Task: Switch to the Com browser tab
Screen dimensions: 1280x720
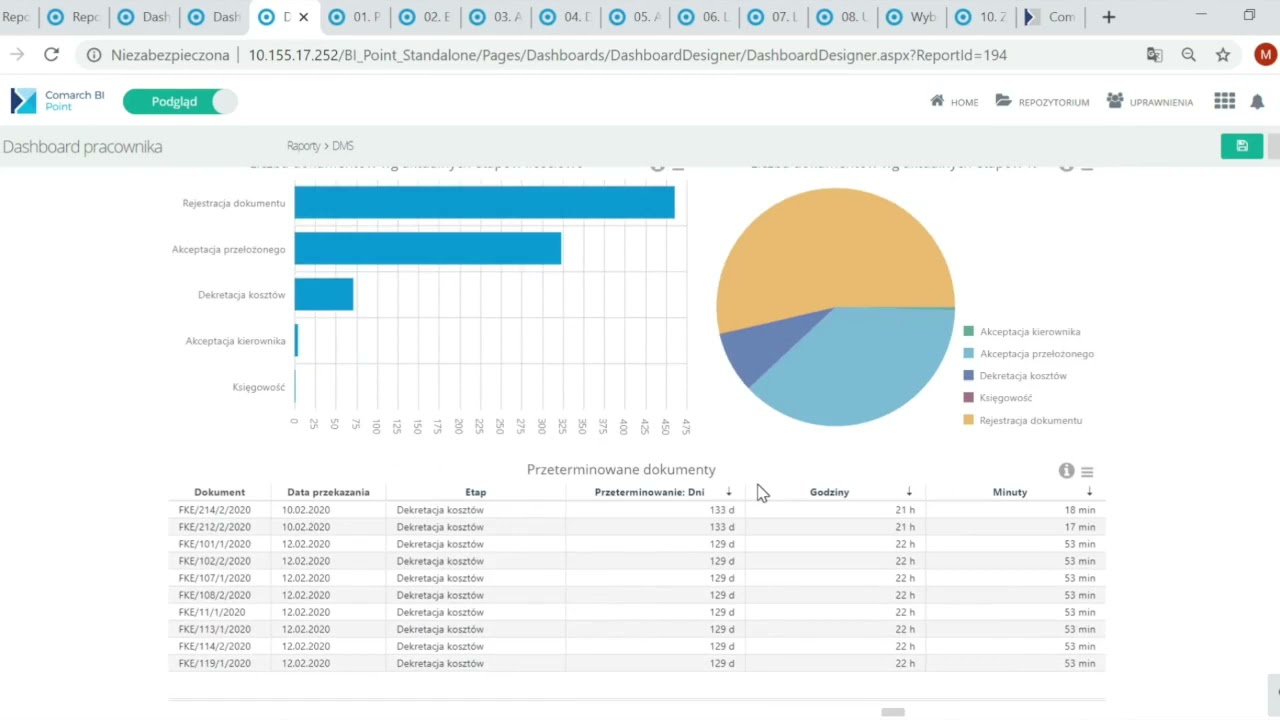Action: (1052, 17)
